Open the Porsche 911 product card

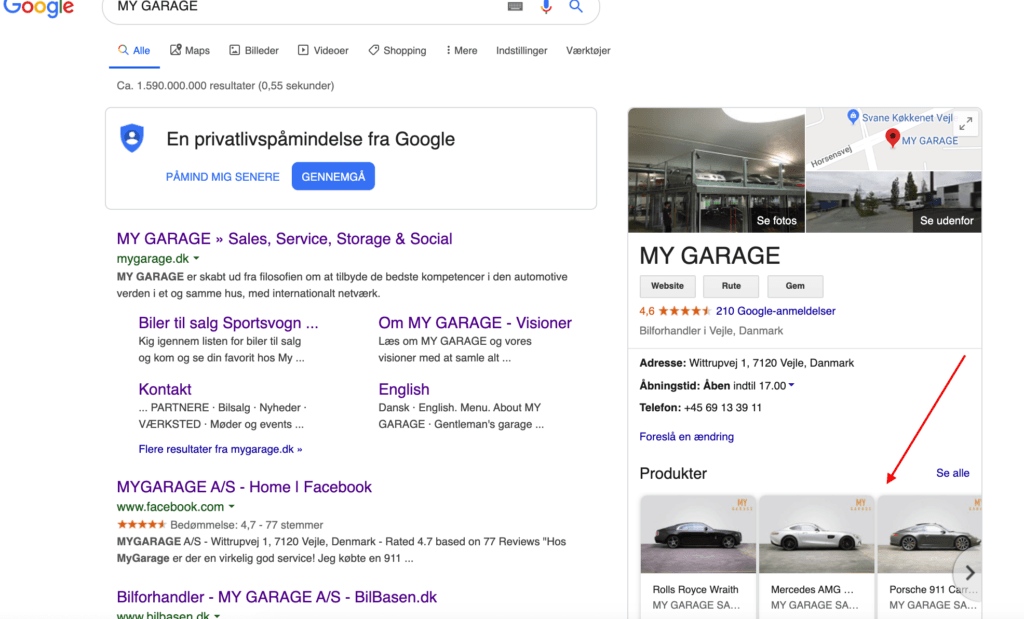click(929, 556)
